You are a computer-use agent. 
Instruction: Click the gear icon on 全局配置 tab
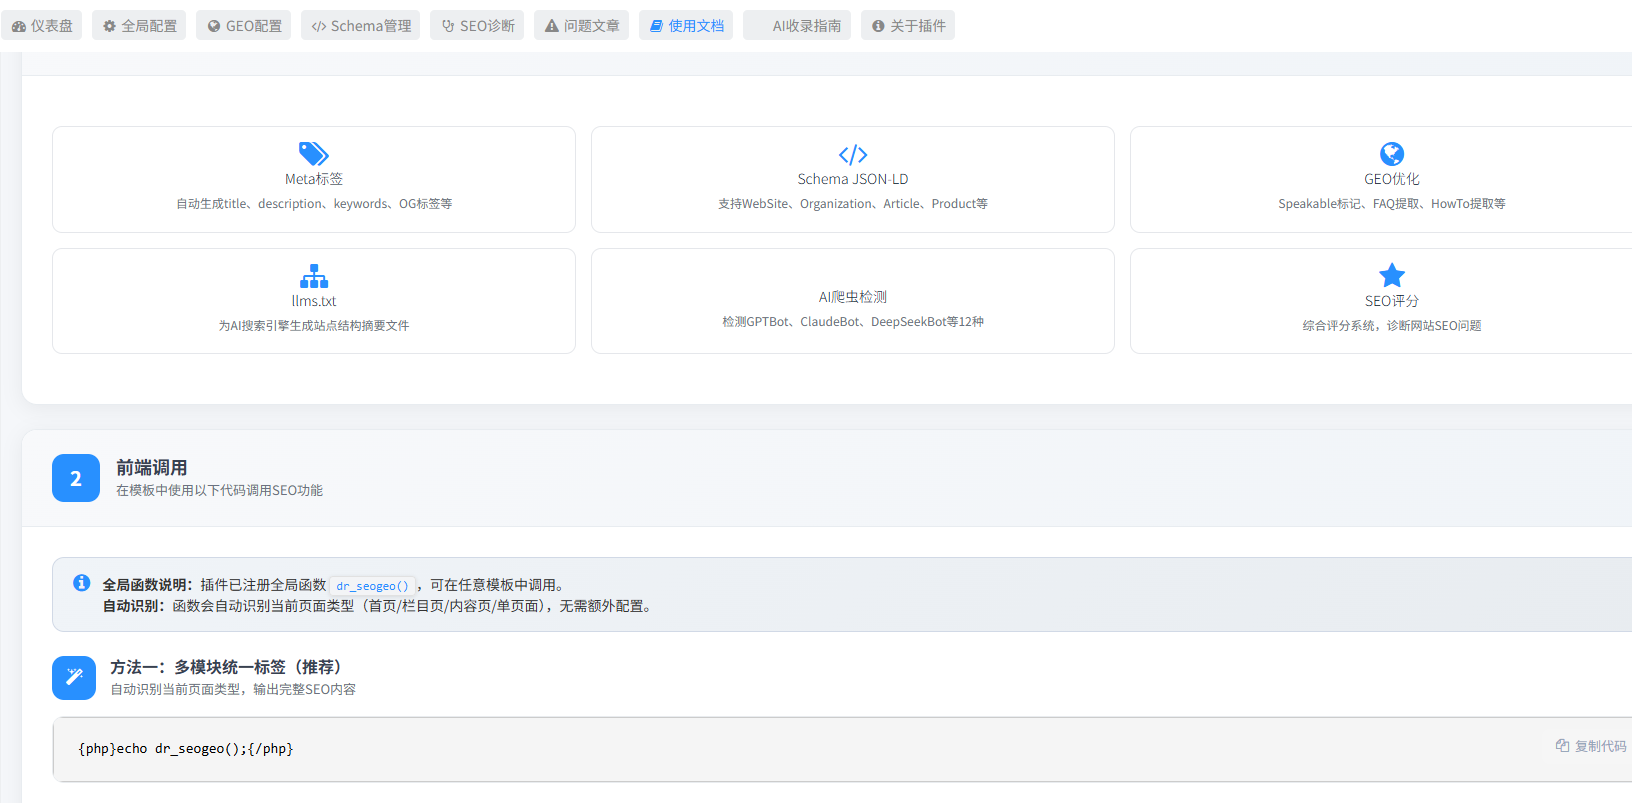pyautogui.click(x=110, y=26)
